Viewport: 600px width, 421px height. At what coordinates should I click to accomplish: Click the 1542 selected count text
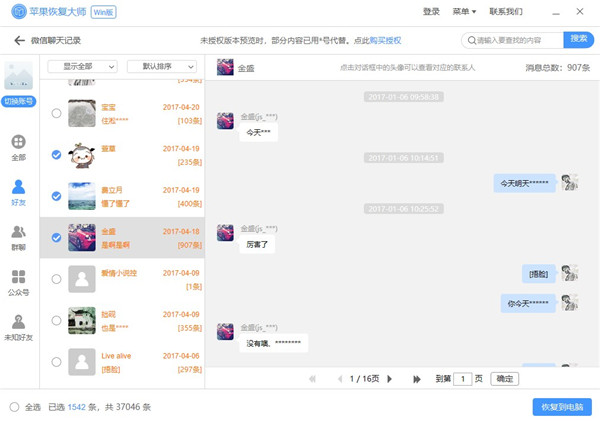tap(77, 407)
